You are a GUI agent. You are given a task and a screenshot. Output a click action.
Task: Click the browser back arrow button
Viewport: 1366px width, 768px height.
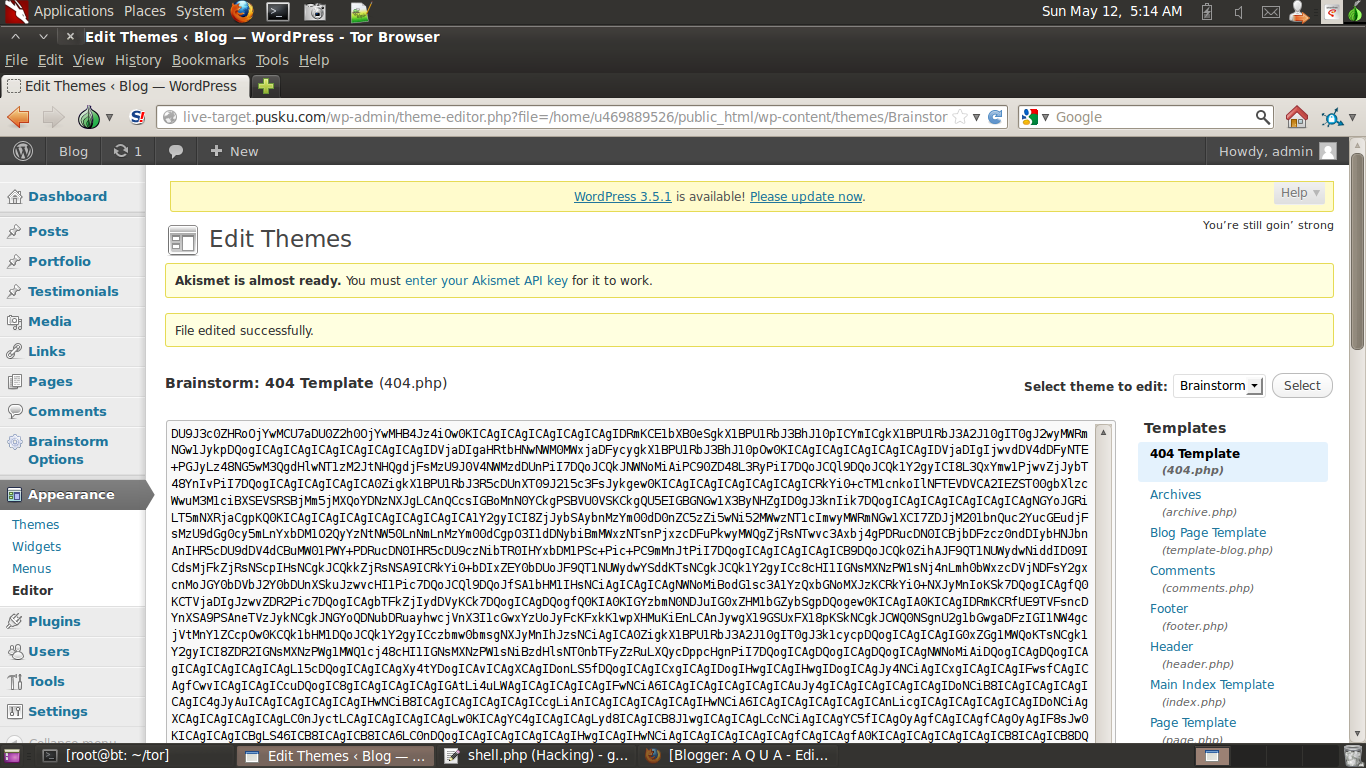(19, 117)
